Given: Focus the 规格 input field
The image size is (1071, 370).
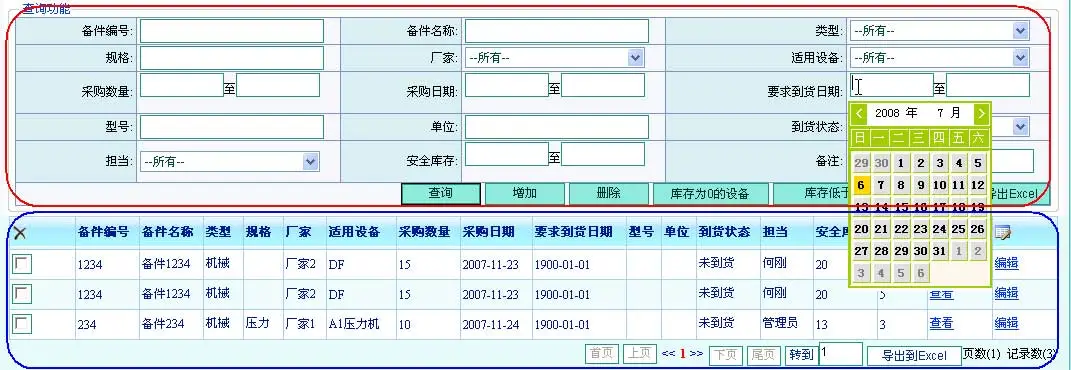Looking at the screenshot, I should 232,58.
